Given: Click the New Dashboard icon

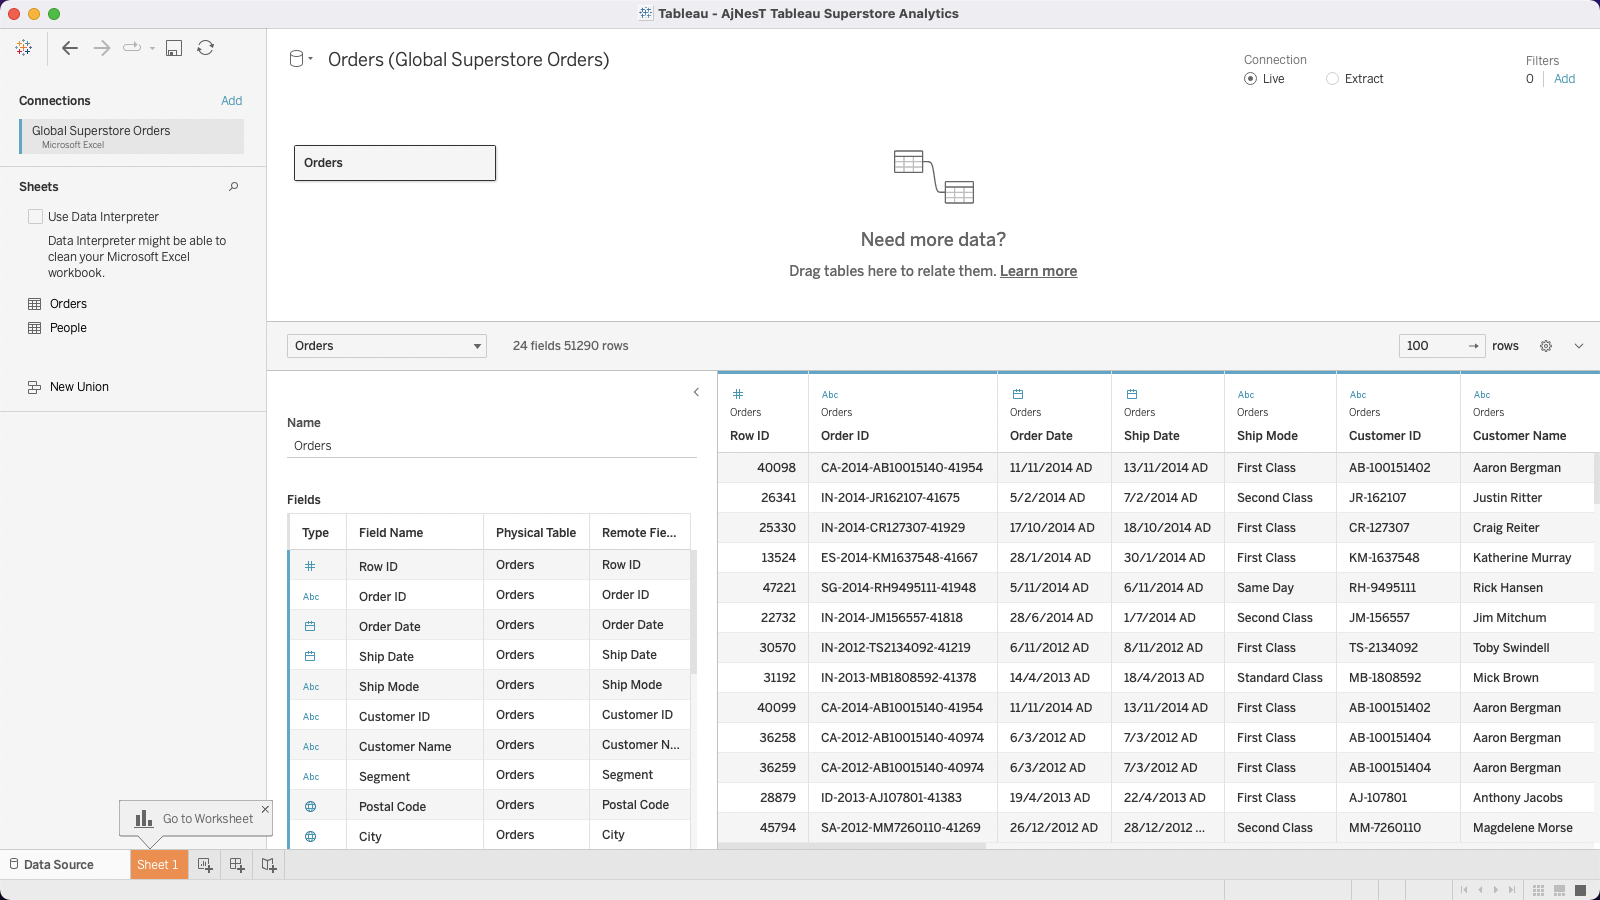Looking at the screenshot, I should pos(237,865).
